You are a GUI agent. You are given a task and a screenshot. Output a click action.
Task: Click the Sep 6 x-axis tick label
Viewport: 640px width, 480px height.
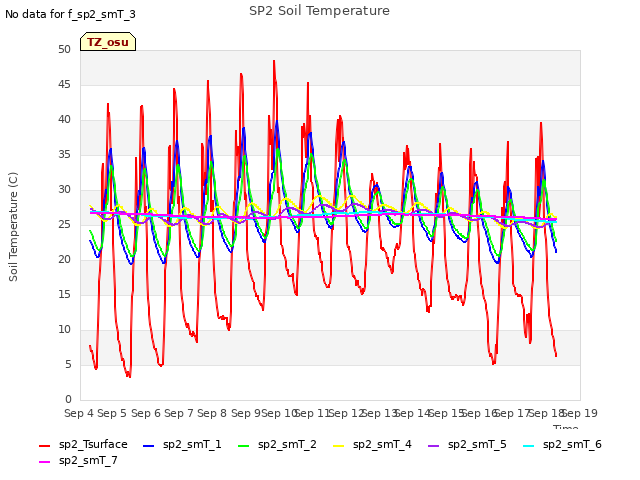pos(145,413)
